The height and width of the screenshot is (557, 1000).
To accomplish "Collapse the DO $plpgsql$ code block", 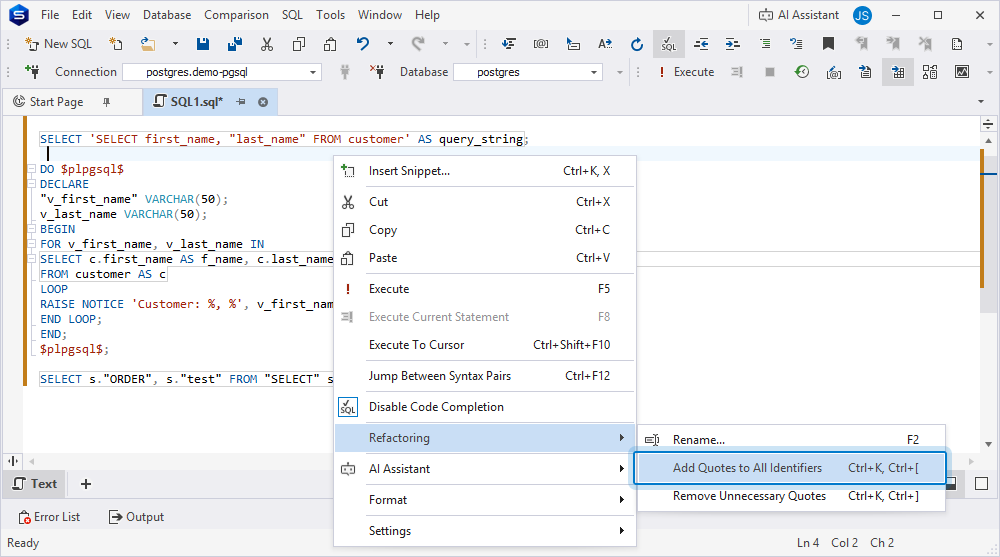I will pyautogui.click(x=31, y=169).
